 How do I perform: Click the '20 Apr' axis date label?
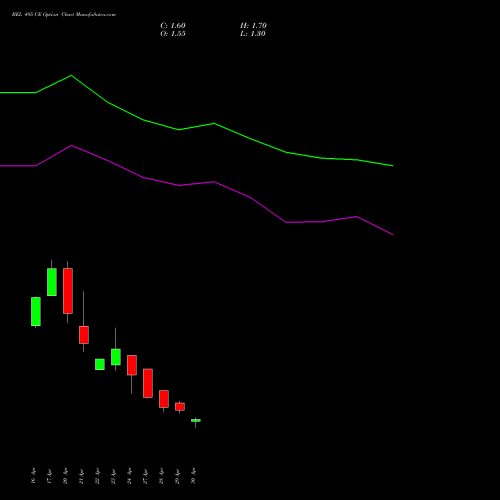(65, 476)
